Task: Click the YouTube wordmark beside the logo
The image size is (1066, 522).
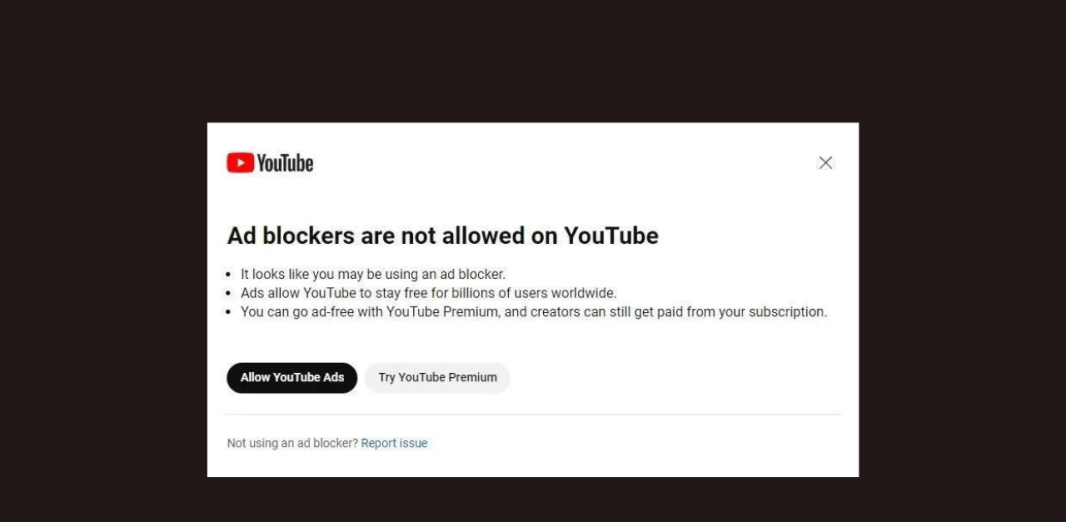Action: (x=285, y=163)
